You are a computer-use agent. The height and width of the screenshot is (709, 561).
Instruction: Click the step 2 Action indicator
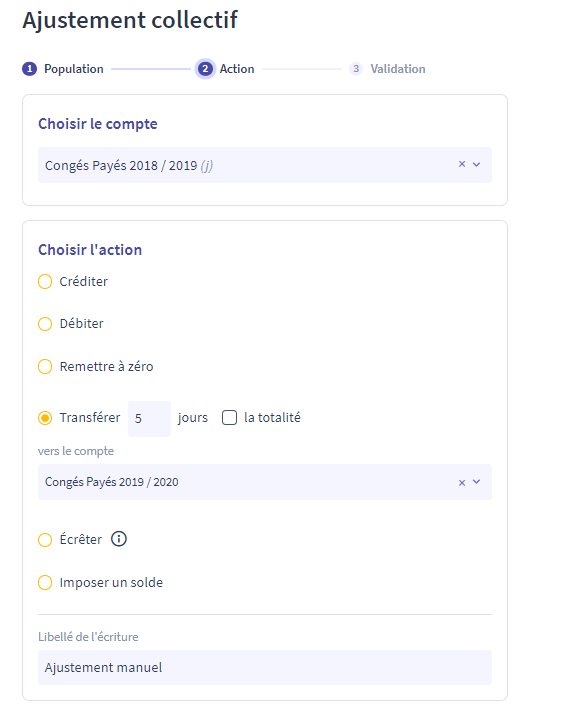point(205,69)
